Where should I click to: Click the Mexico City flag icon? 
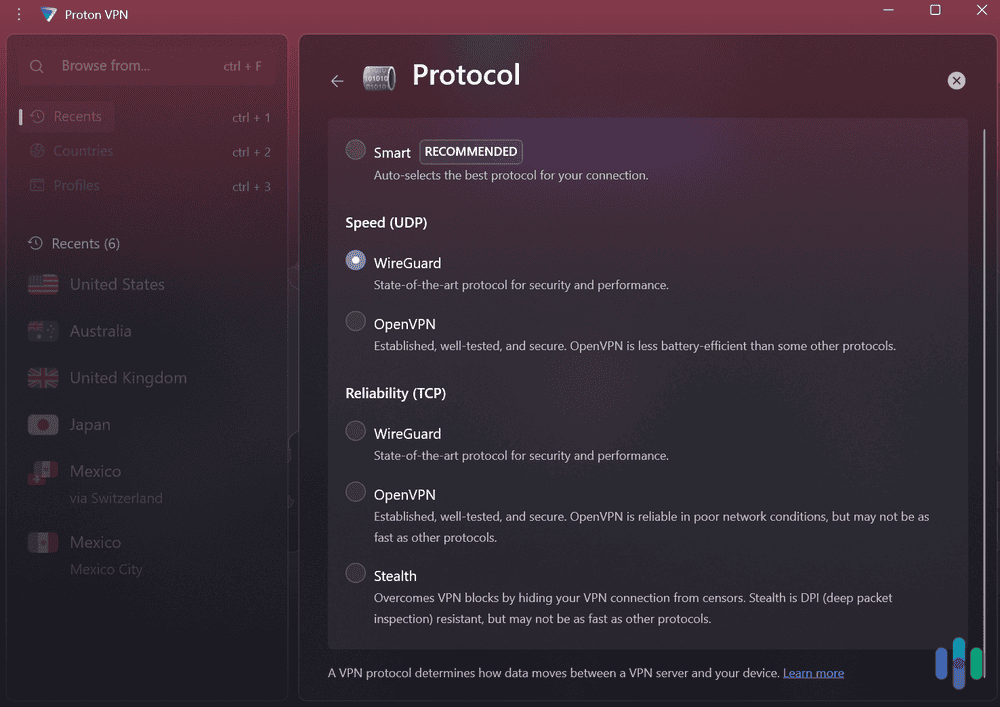42,541
